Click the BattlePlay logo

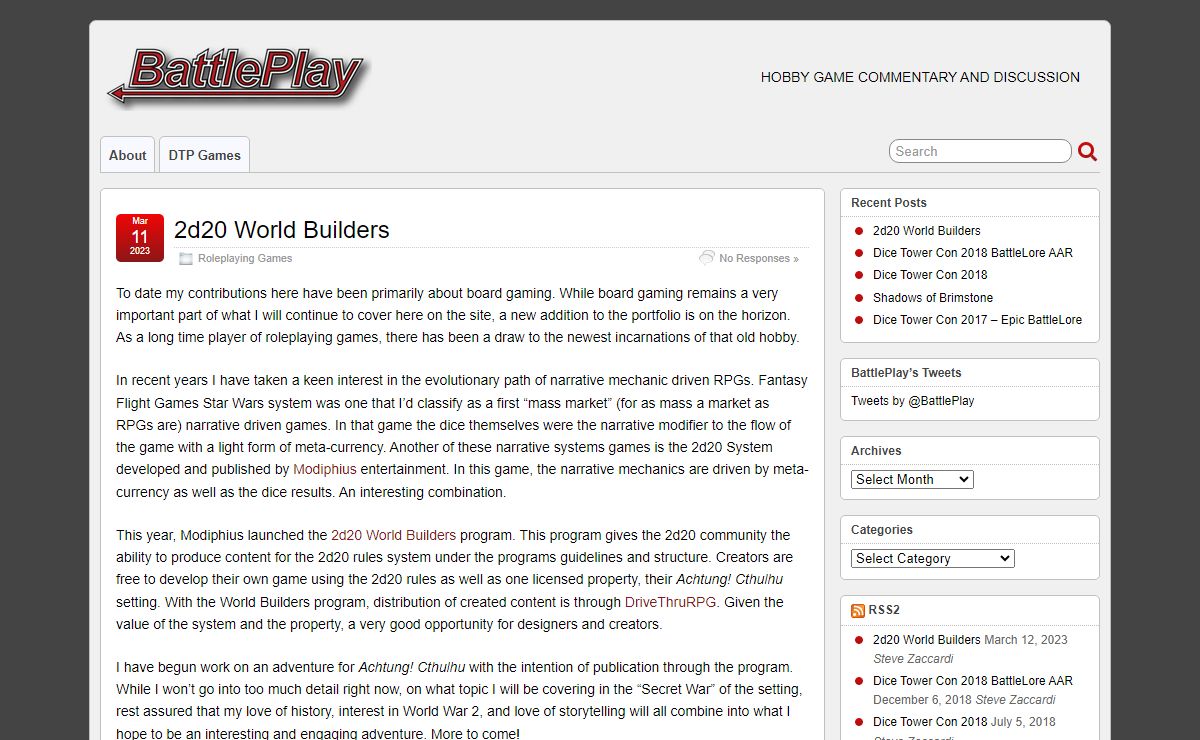[x=238, y=77]
